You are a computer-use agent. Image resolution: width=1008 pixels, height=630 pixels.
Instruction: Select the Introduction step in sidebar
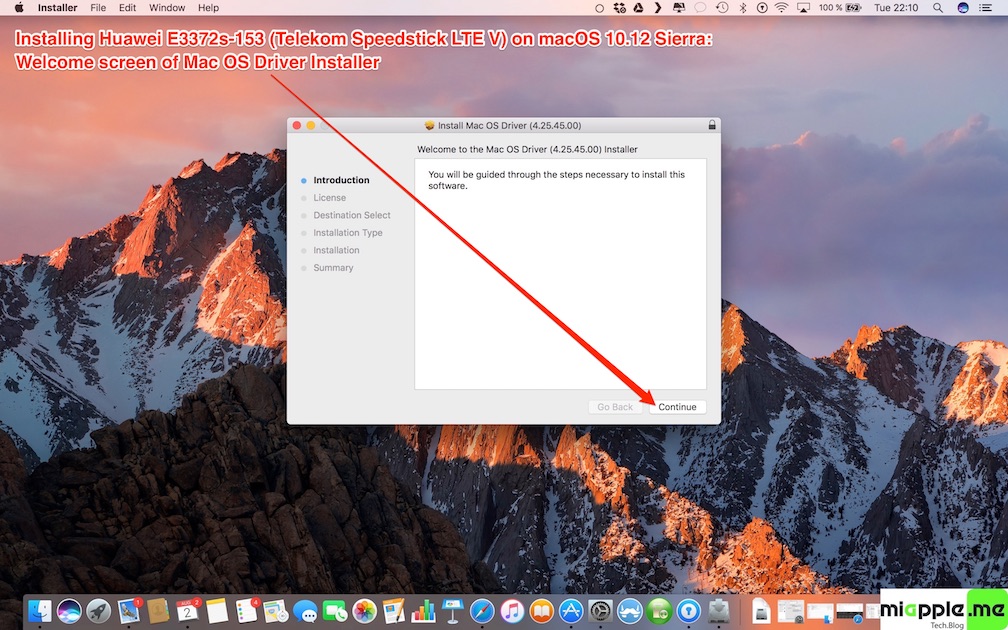pos(341,181)
